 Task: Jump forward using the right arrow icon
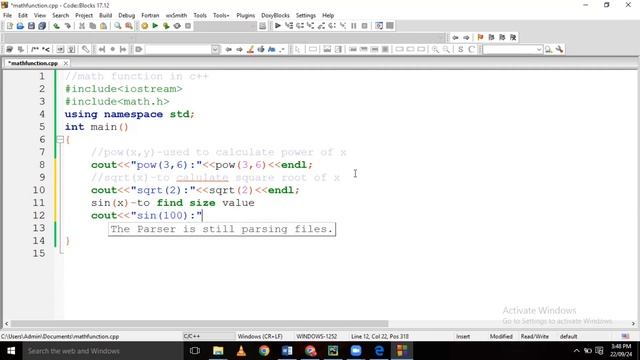(466, 38)
